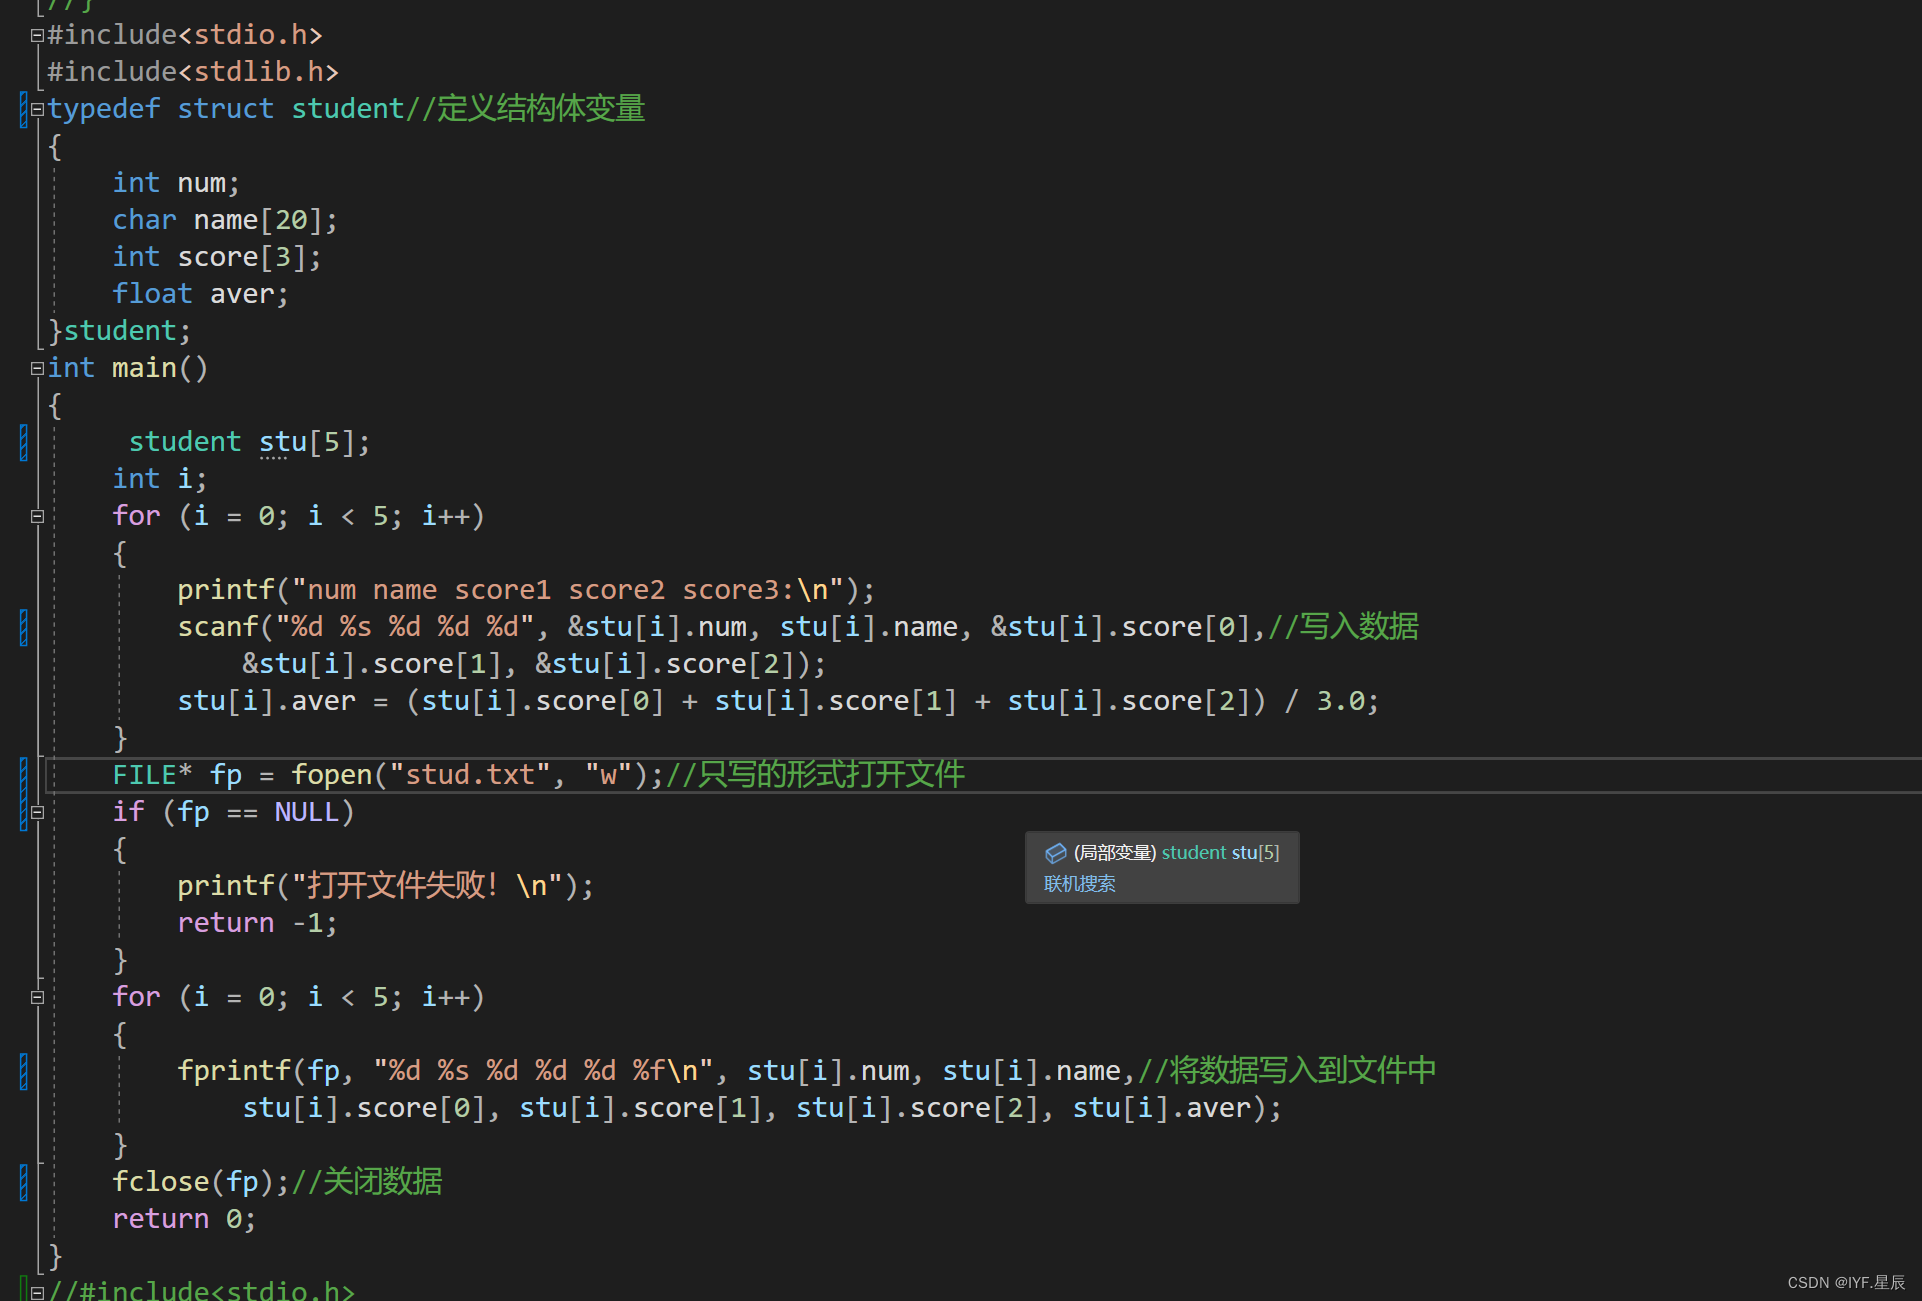1922x1301 pixels.
Task: Click the "stud.txt" filename string
Action: pos(469,775)
